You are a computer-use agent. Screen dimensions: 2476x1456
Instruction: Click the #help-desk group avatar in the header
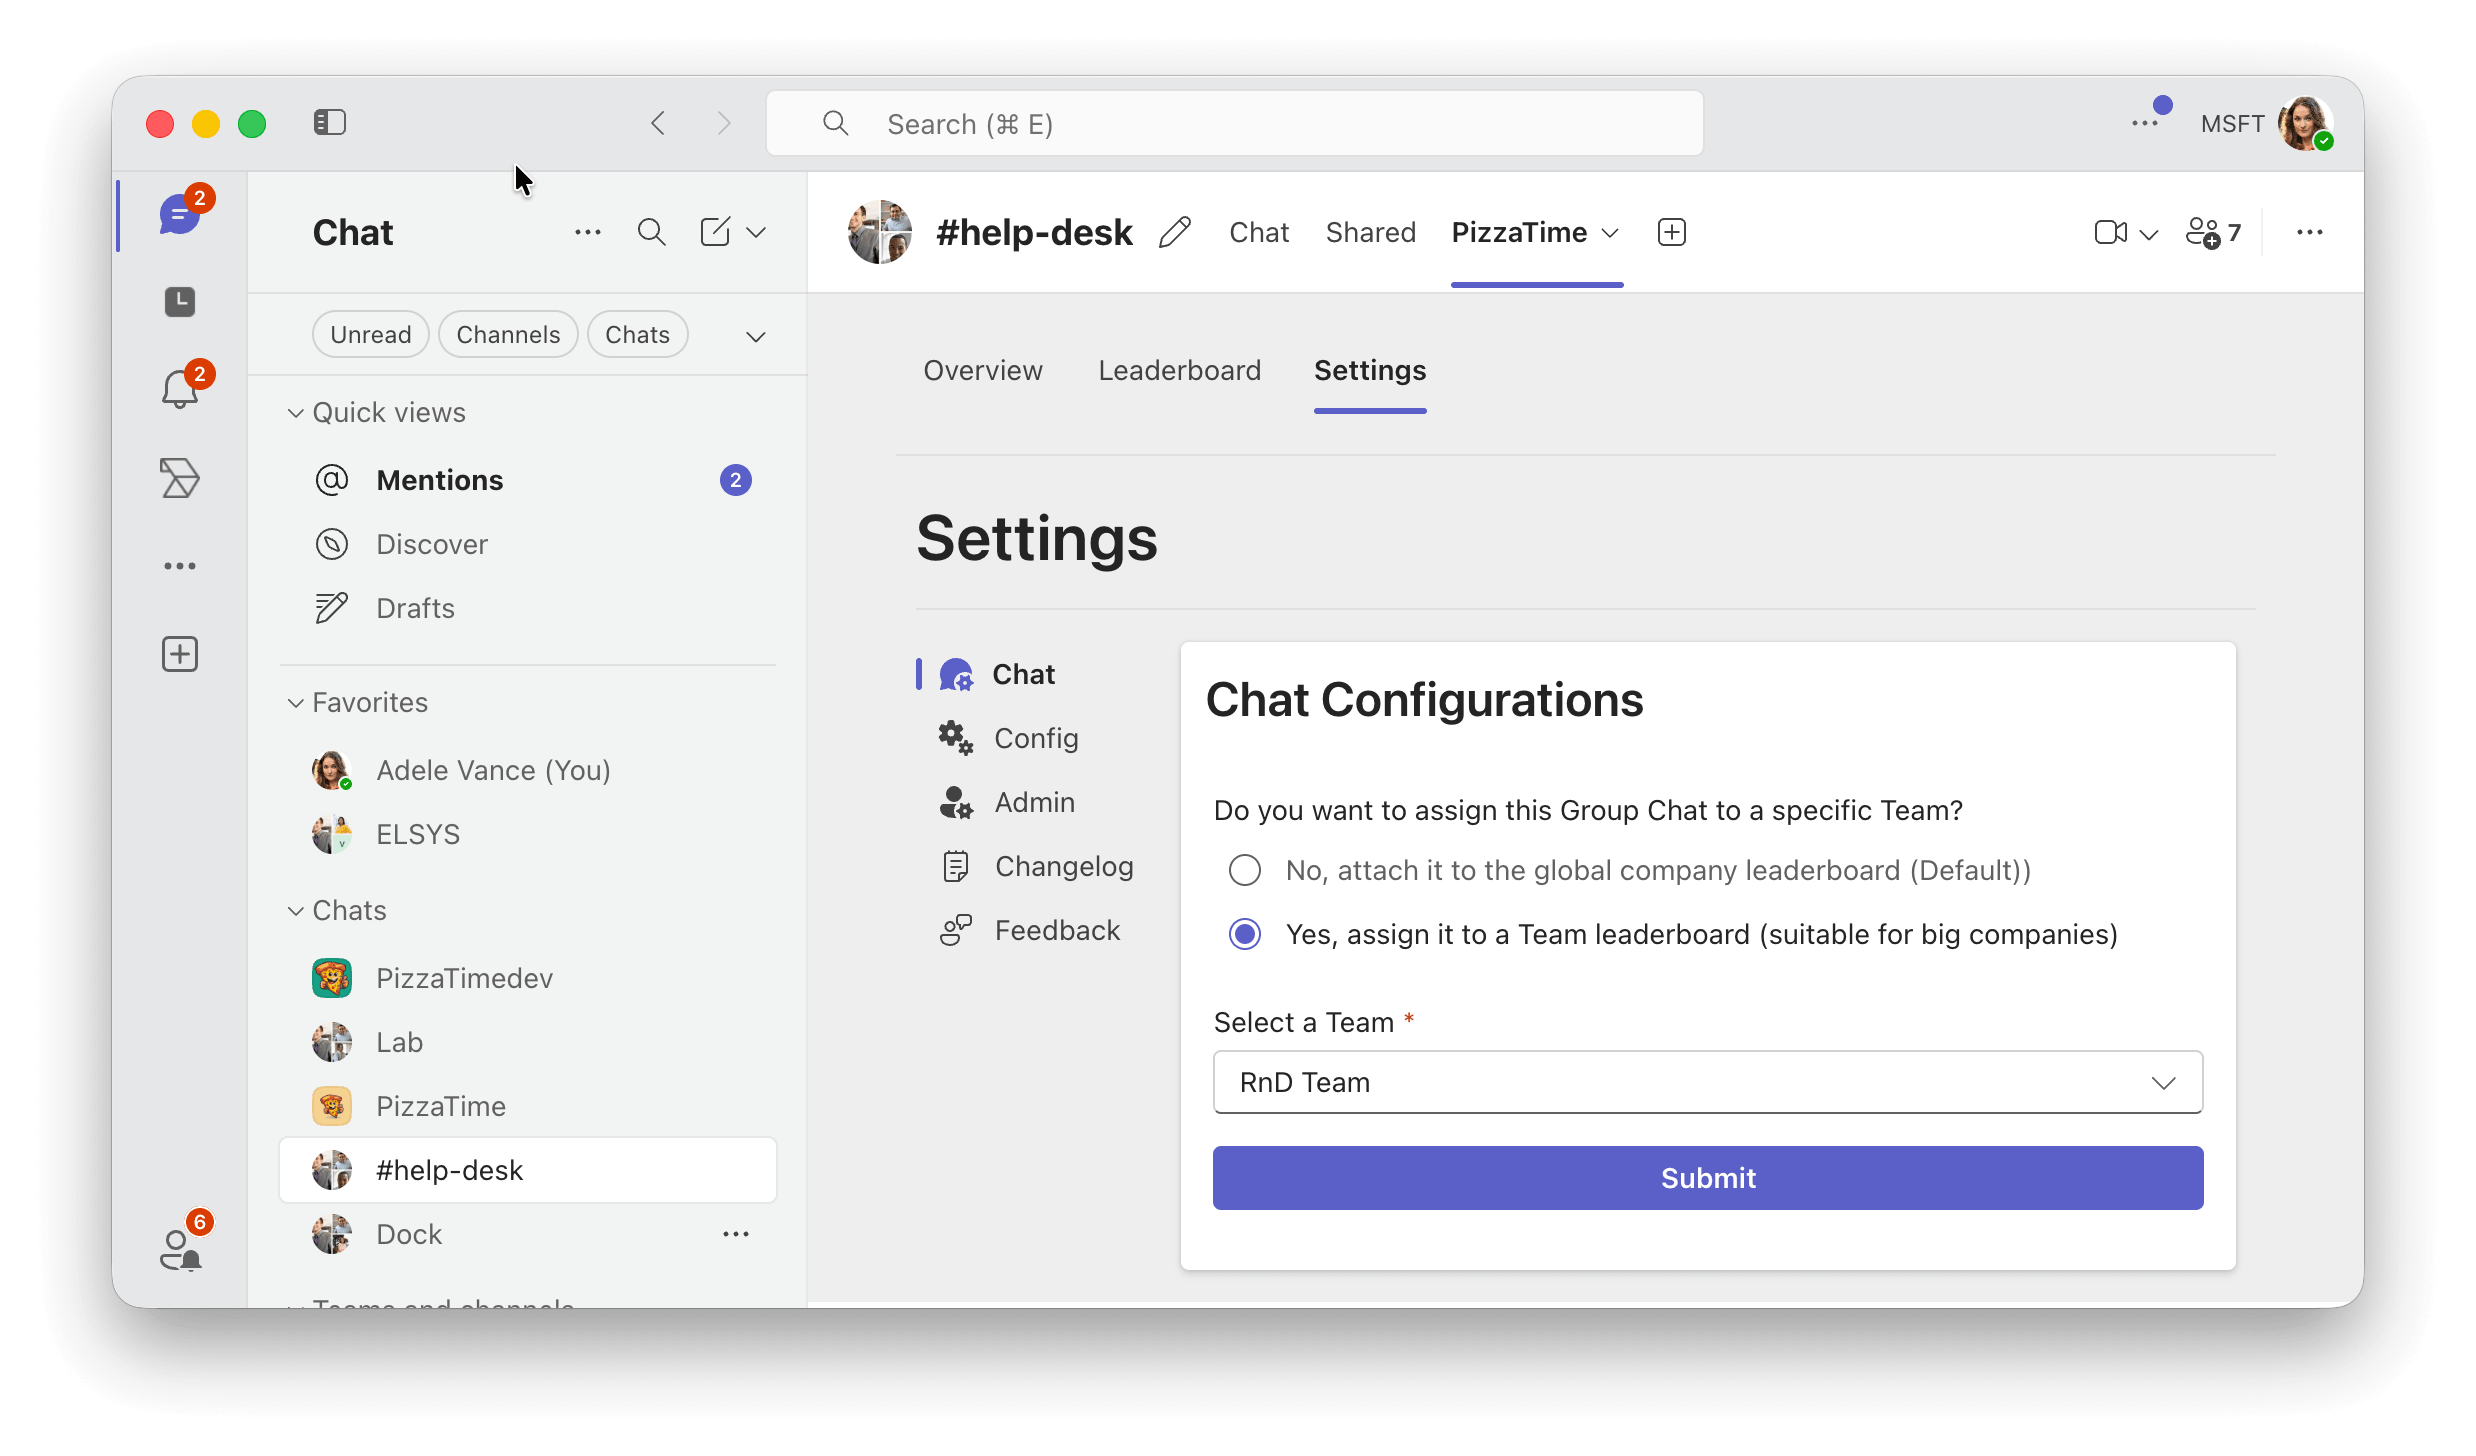click(x=880, y=232)
